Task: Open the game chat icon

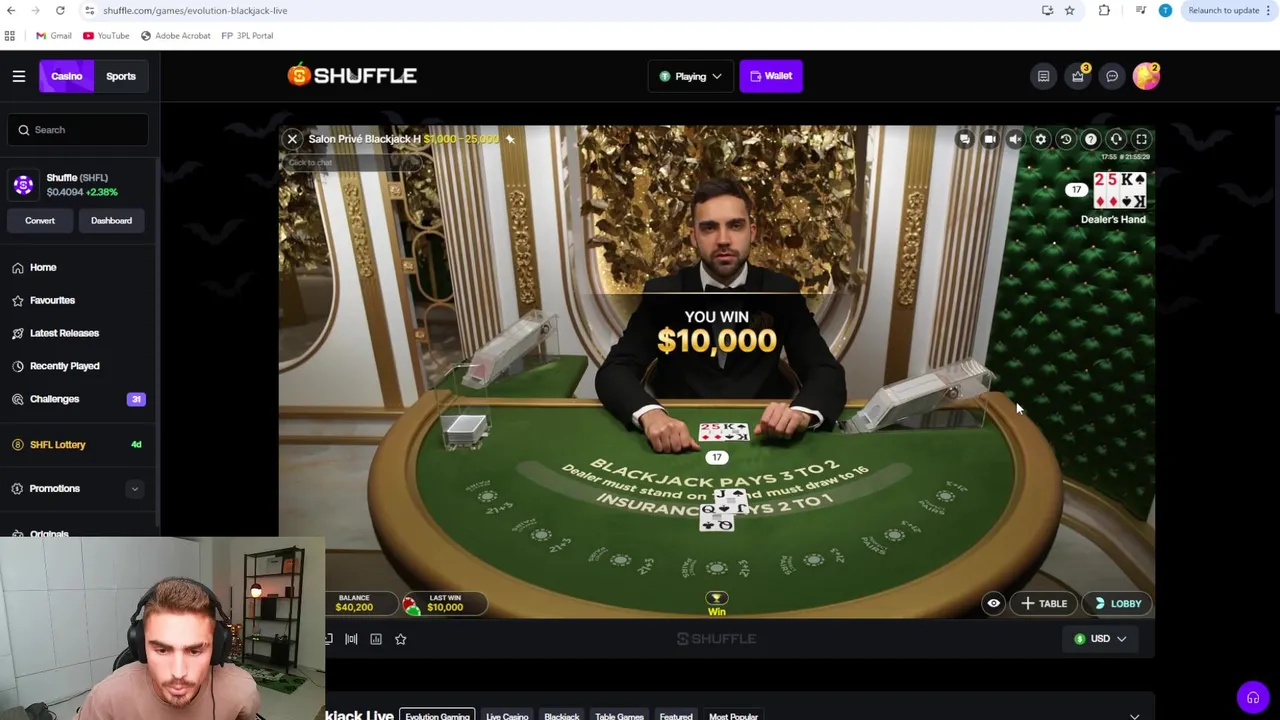Action: pyautogui.click(x=964, y=139)
